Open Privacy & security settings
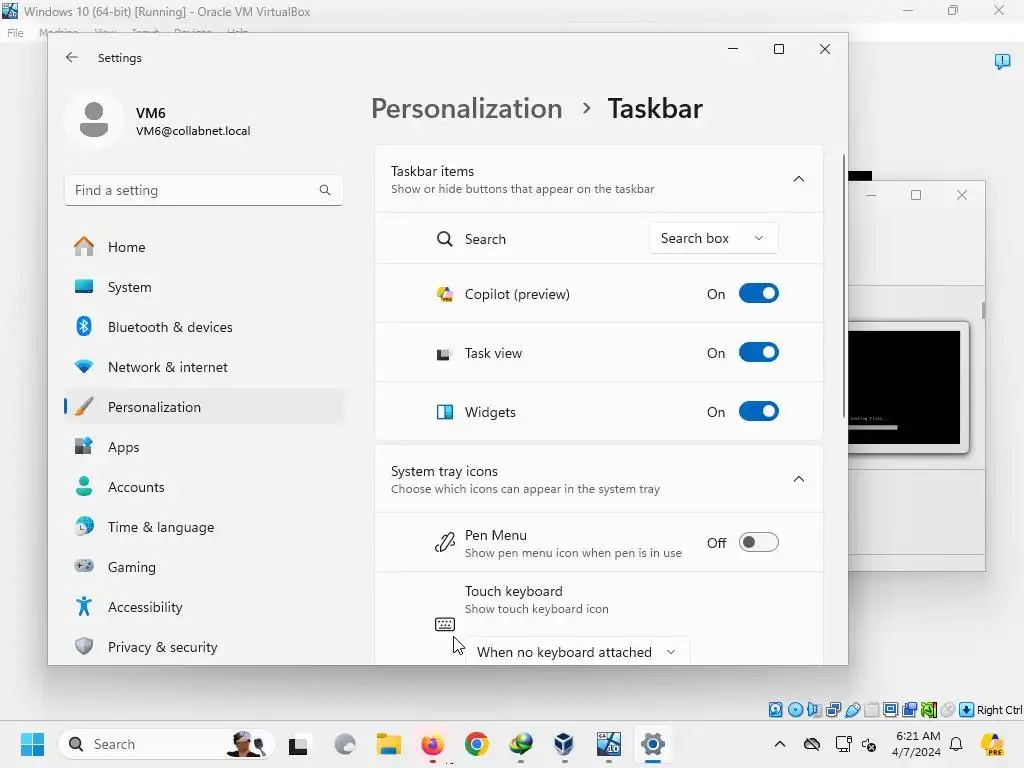 point(204,647)
